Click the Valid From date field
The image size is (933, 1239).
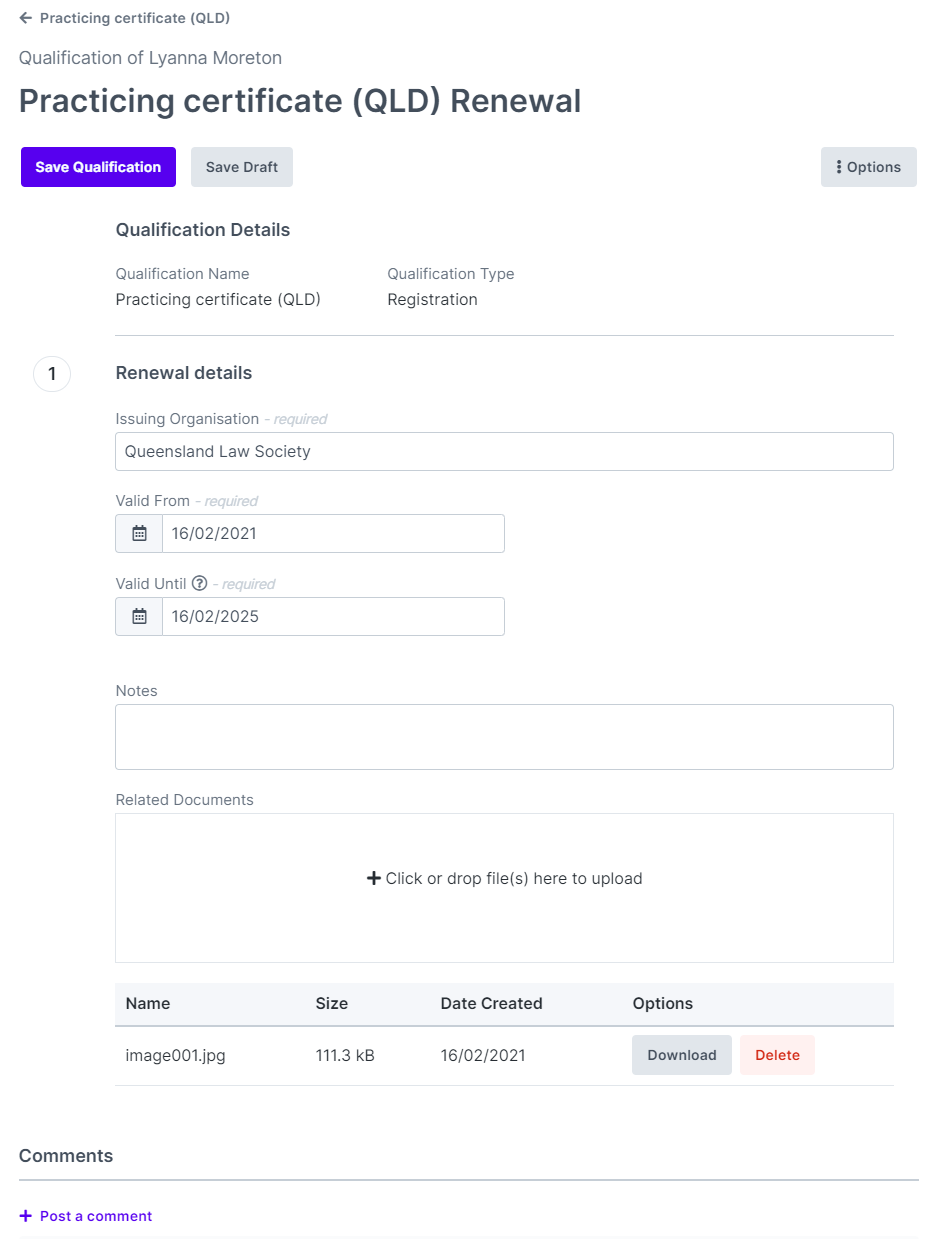[x=333, y=533]
